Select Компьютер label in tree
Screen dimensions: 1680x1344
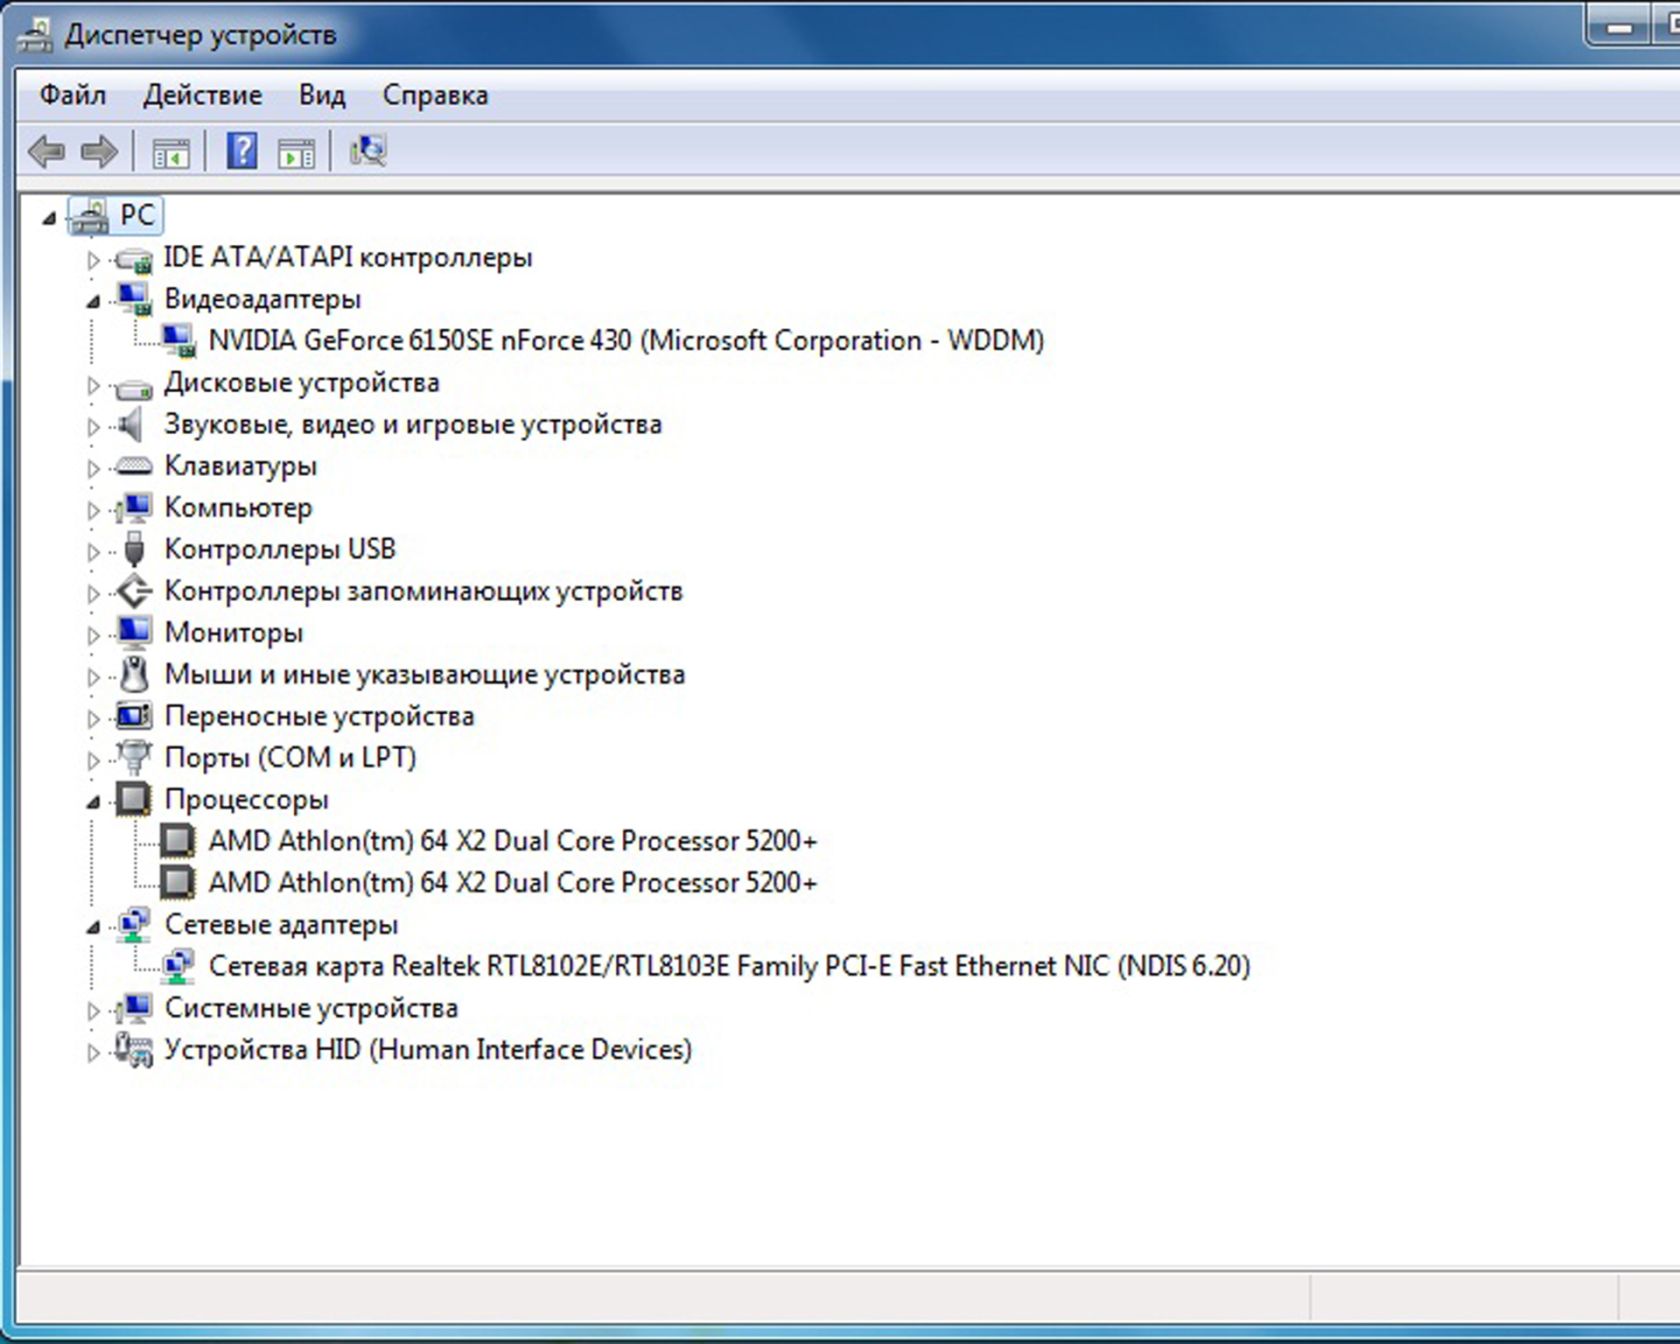click(x=239, y=508)
